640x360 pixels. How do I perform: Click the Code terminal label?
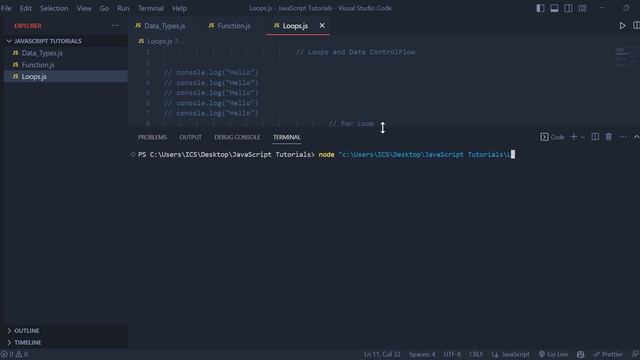(x=552, y=137)
